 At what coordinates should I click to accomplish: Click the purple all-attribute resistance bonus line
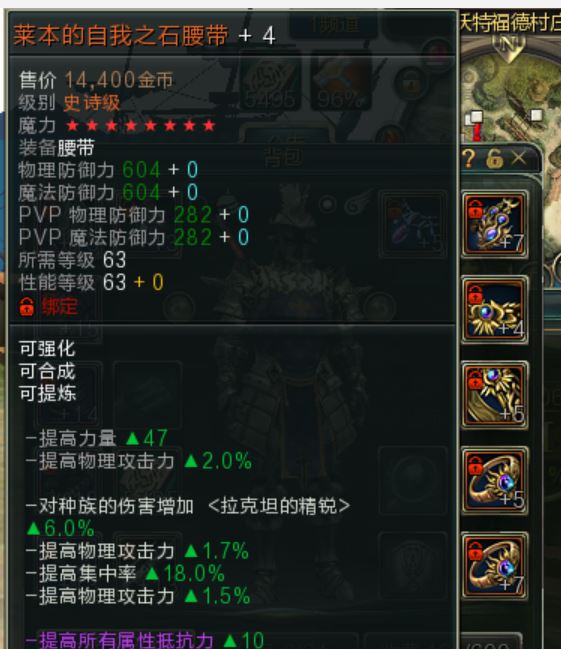click(x=144, y=640)
